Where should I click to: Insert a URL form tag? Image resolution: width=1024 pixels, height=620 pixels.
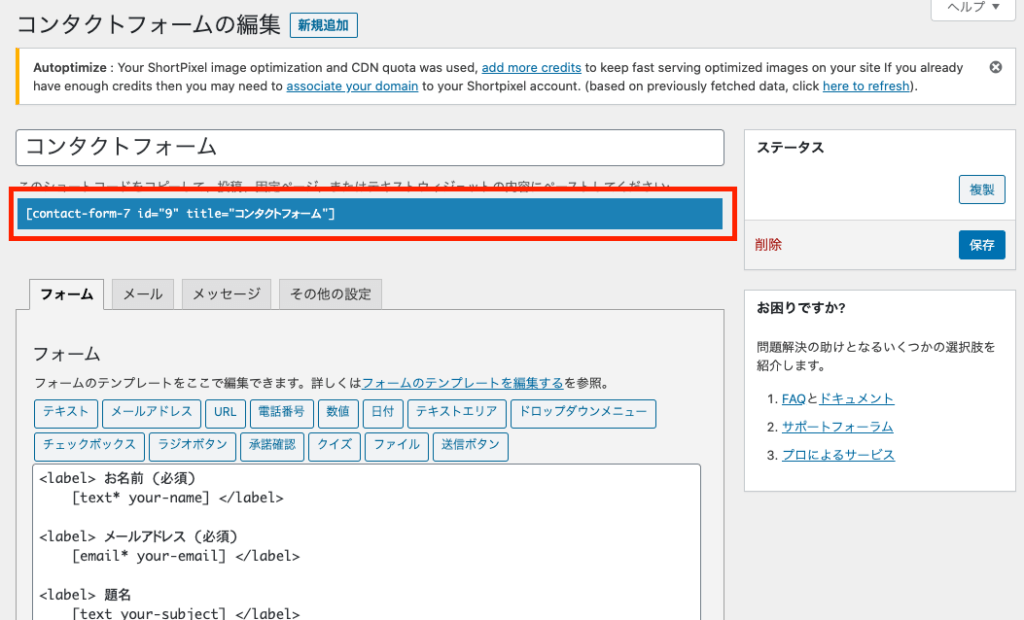(225, 413)
